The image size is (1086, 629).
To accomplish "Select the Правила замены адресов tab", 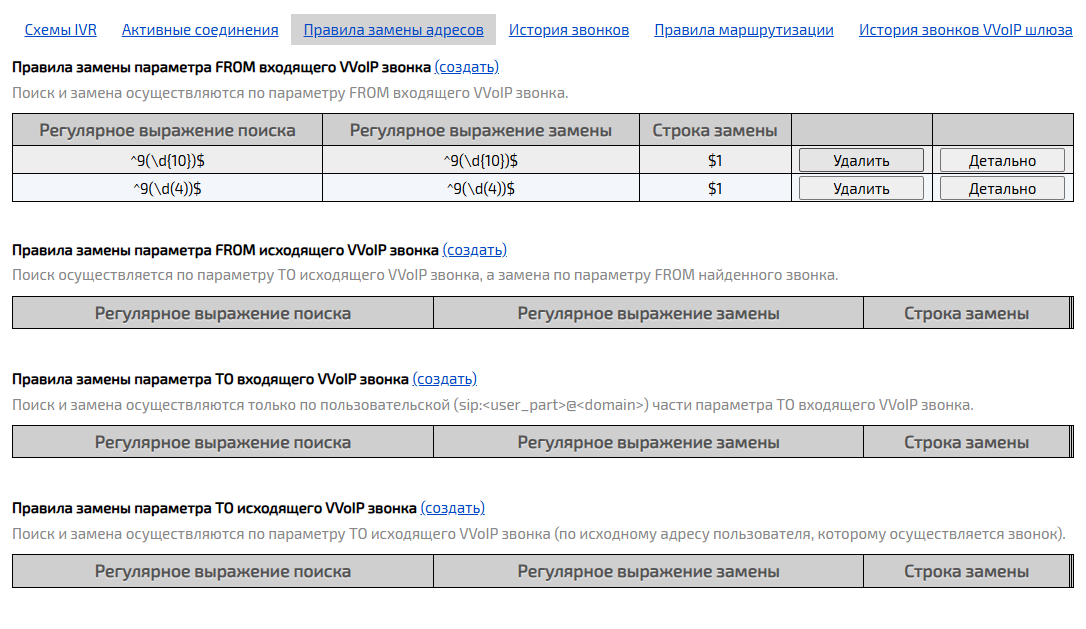I will 393,29.
